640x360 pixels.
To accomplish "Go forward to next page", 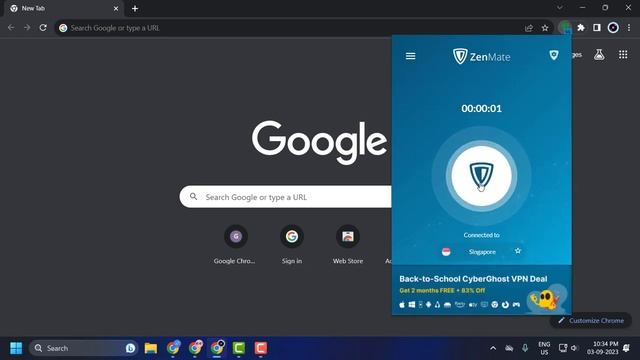I will click(27, 28).
